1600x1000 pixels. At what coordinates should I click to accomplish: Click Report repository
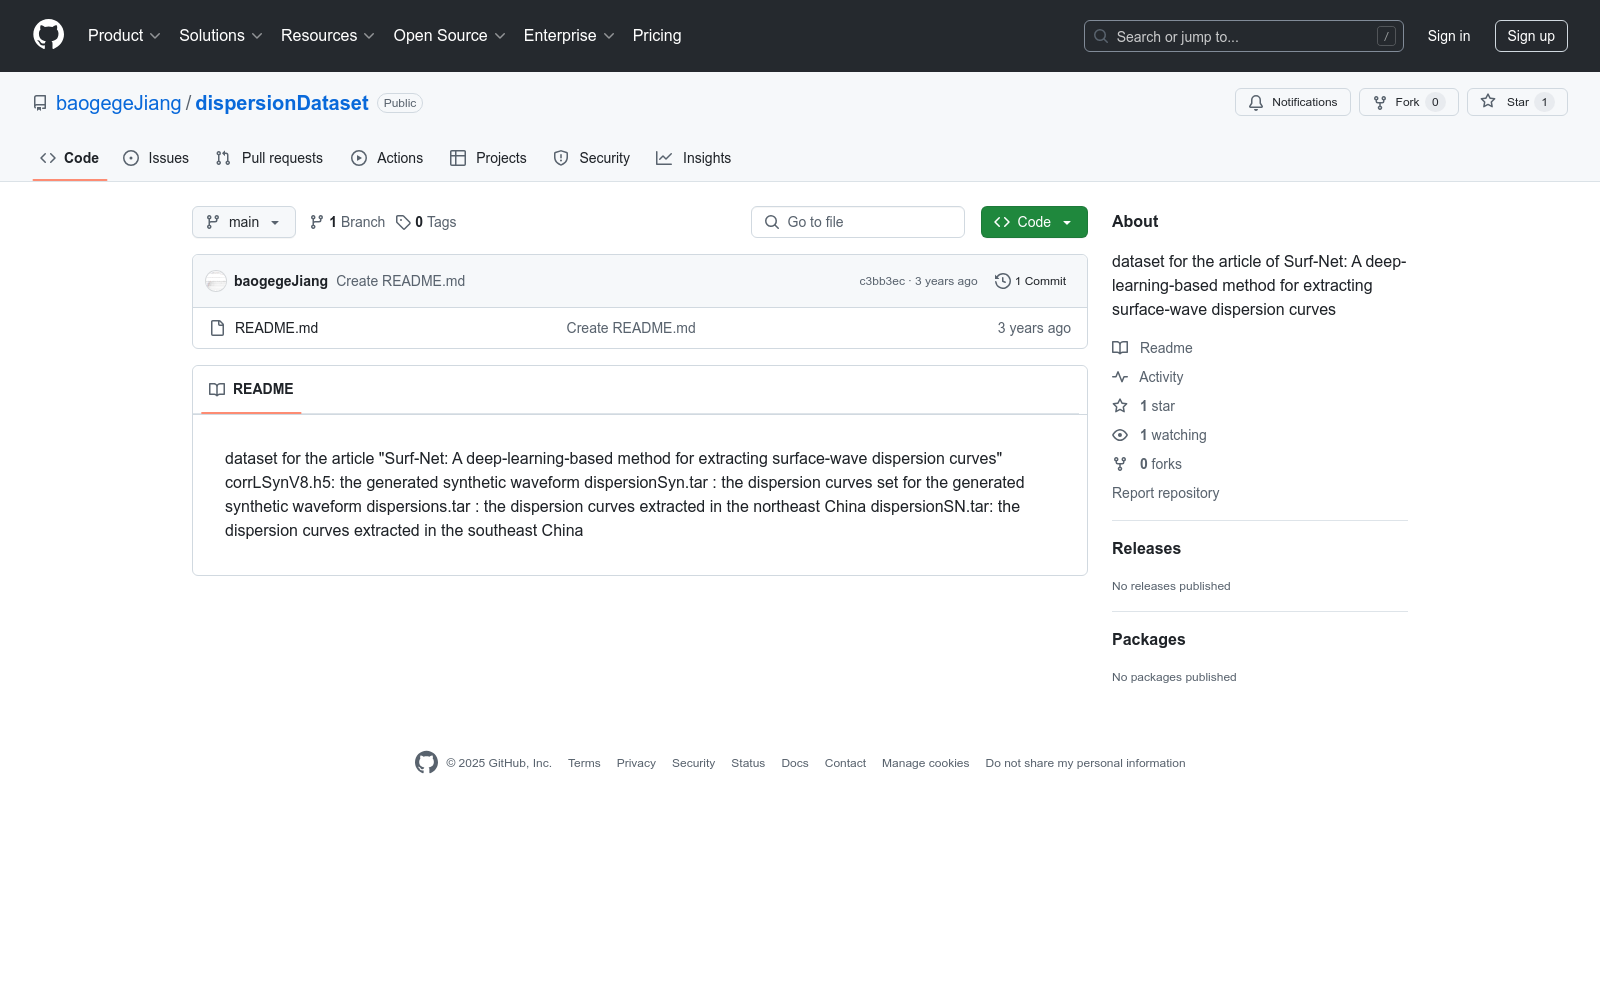pyautogui.click(x=1166, y=493)
